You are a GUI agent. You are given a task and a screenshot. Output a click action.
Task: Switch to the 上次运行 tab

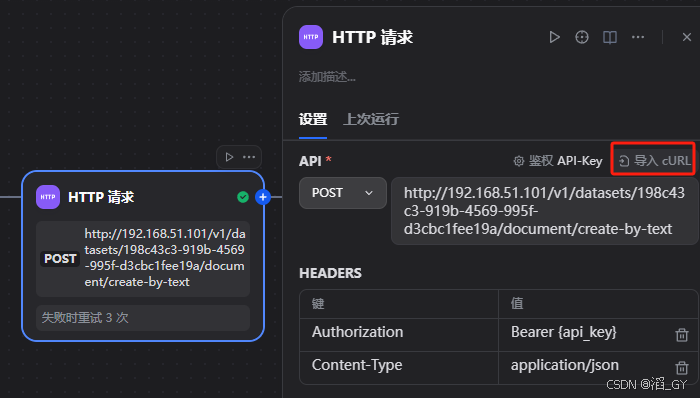(371, 119)
